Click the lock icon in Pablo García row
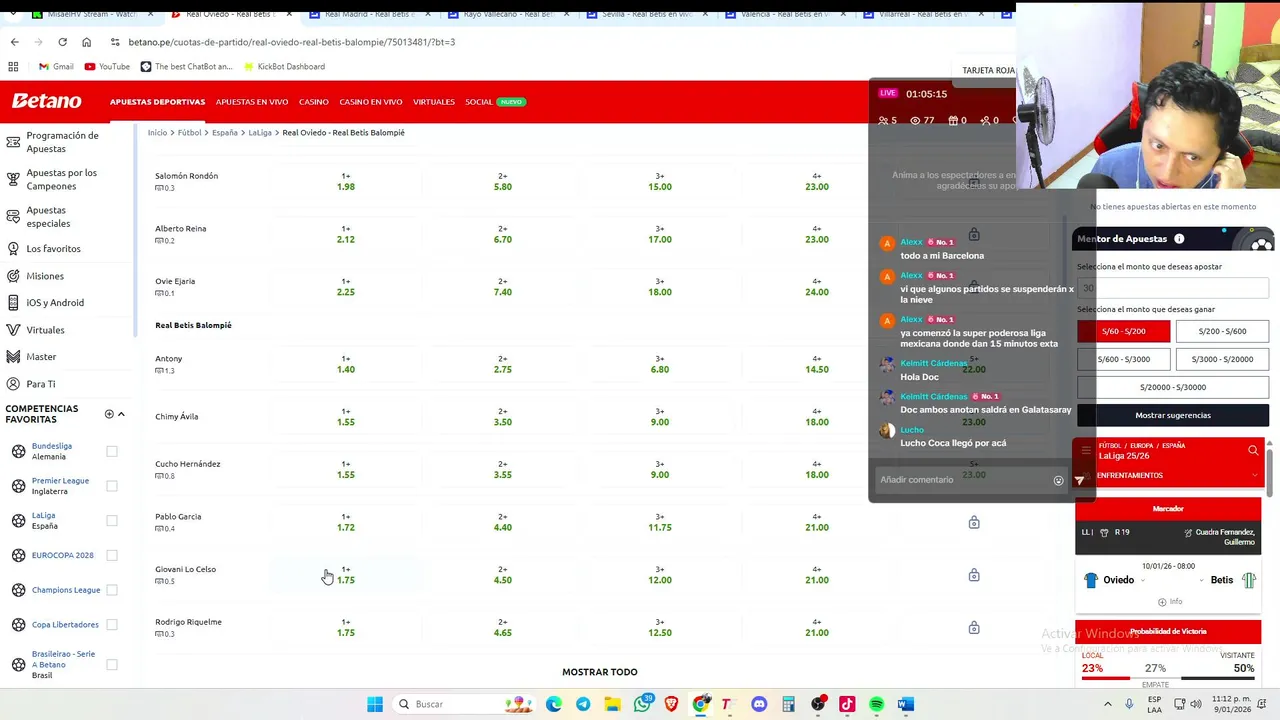Viewport: 1280px width, 720px height. [974, 522]
